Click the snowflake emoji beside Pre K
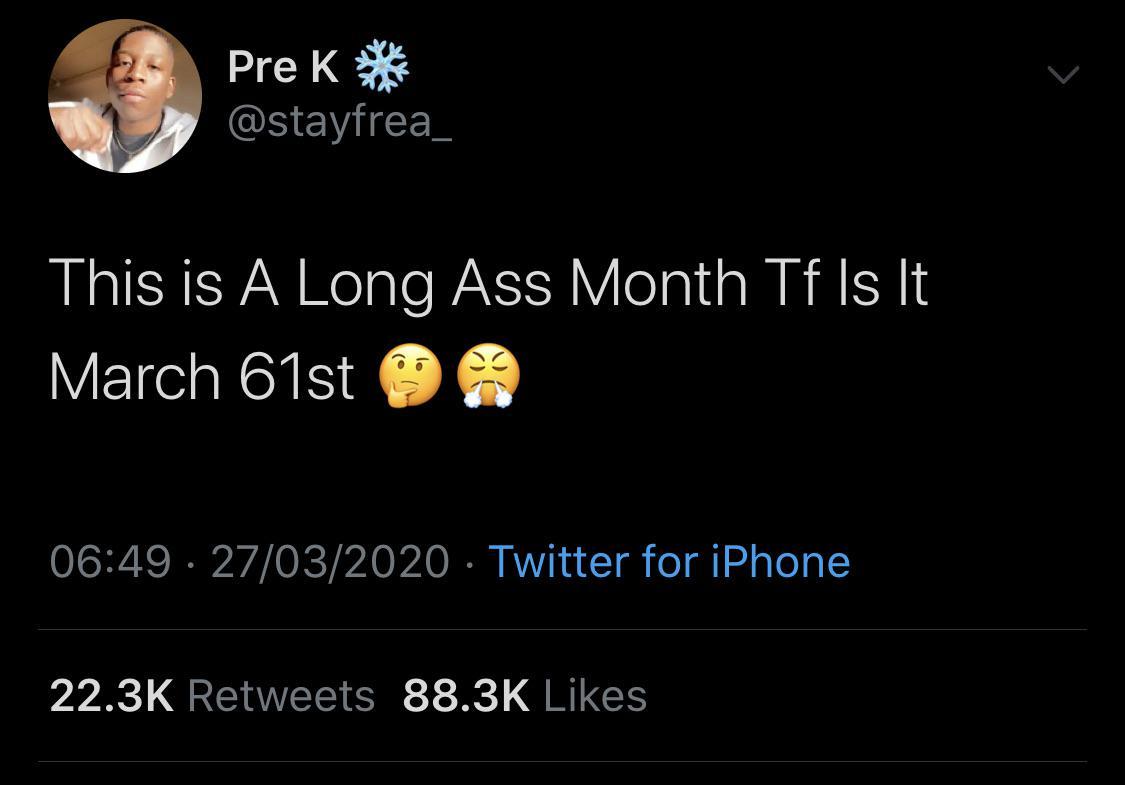The height and width of the screenshot is (785, 1125). (381, 67)
